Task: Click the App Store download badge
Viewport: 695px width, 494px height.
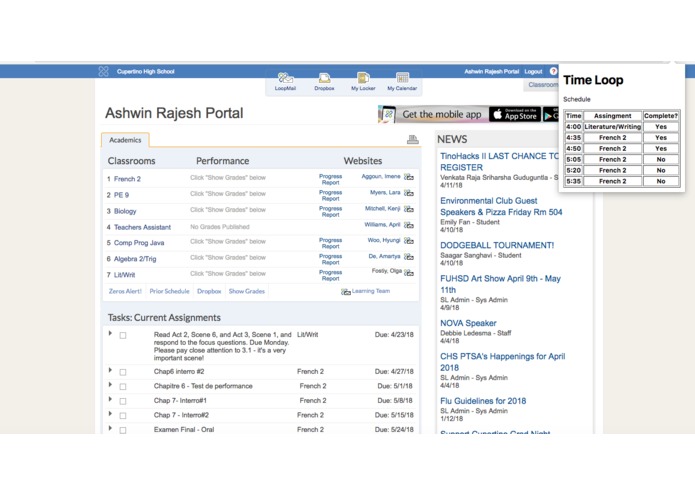Action: point(514,114)
